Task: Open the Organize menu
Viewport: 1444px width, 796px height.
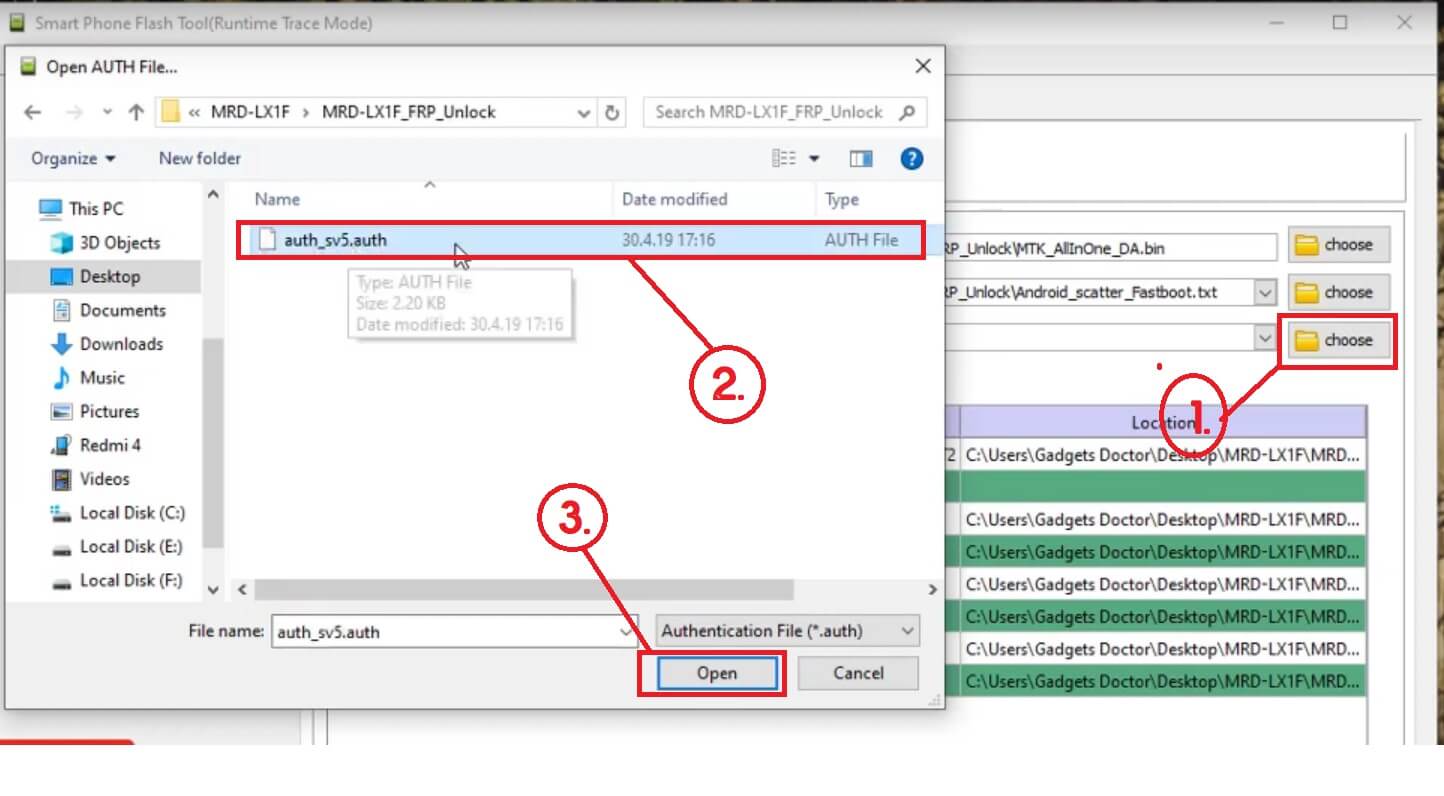Action: coord(72,158)
